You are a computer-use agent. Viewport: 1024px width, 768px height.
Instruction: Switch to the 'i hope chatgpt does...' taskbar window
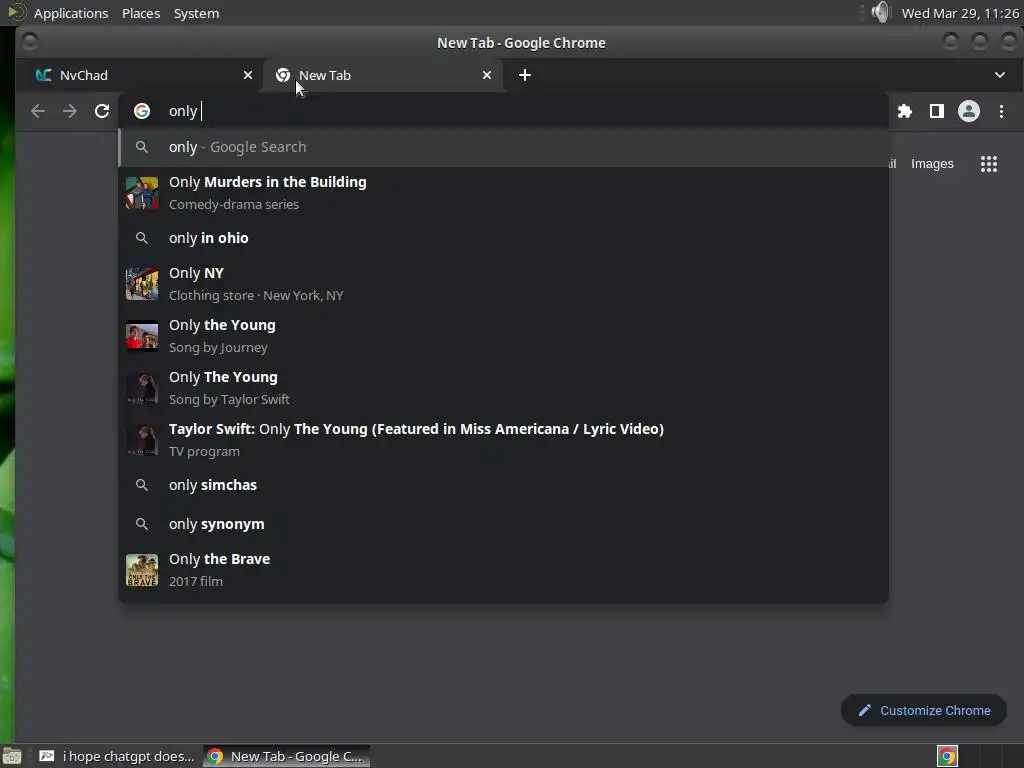[117, 756]
